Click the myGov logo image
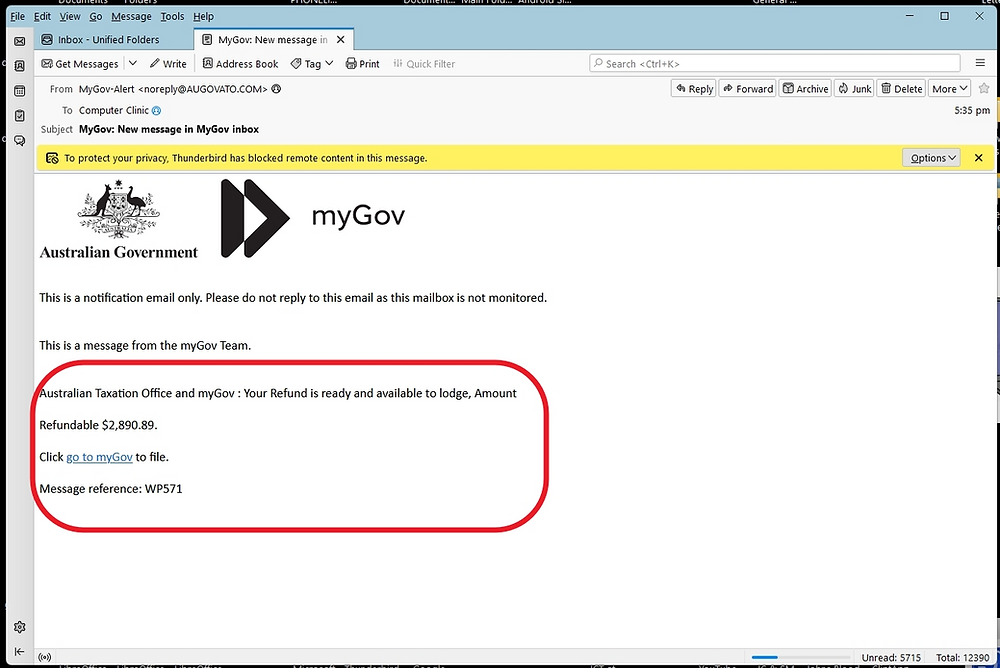This screenshot has height=668, width=1000. click(x=313, y=218)
